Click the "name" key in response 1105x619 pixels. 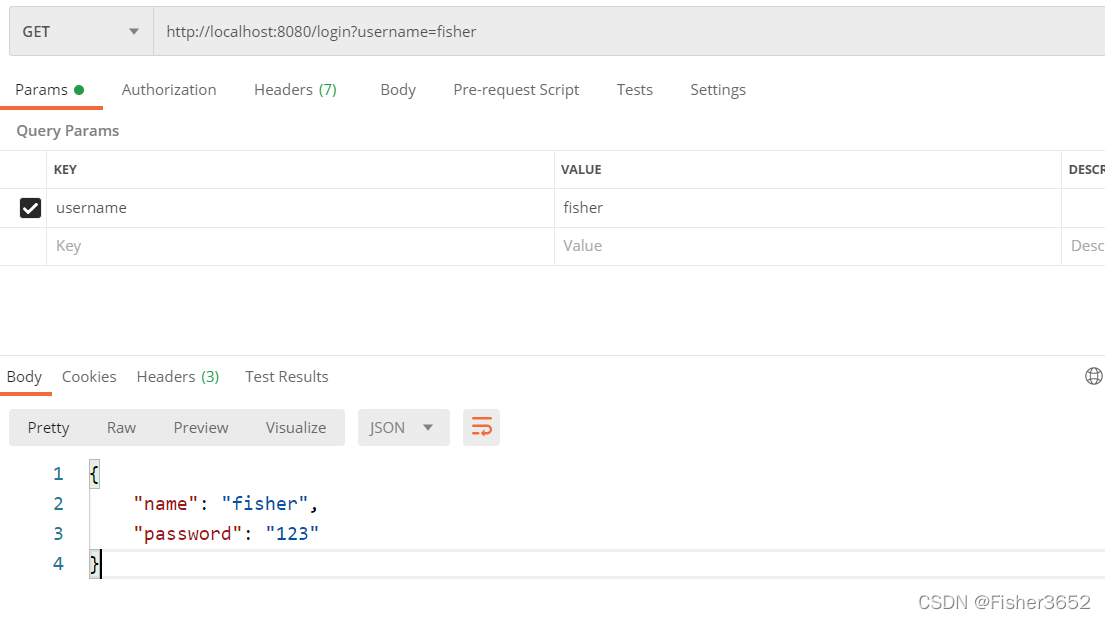pos(166,504)
